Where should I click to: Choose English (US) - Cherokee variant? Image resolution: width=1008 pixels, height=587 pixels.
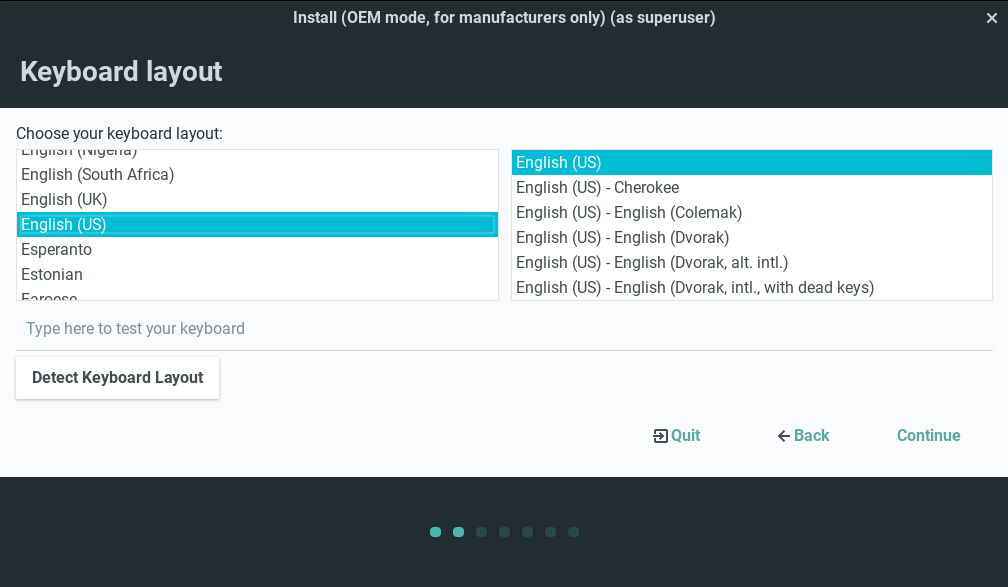(x=597, y=188)
